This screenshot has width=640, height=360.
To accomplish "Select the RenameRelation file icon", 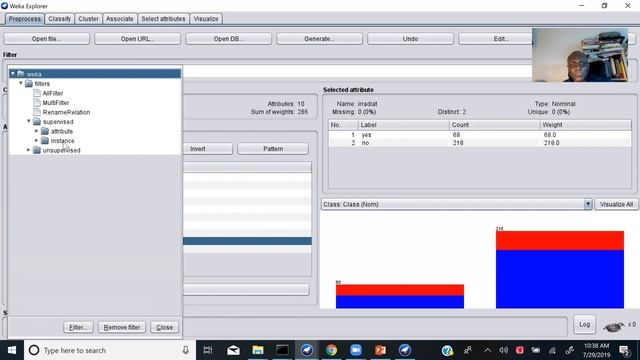I will [x=37, y=112].
